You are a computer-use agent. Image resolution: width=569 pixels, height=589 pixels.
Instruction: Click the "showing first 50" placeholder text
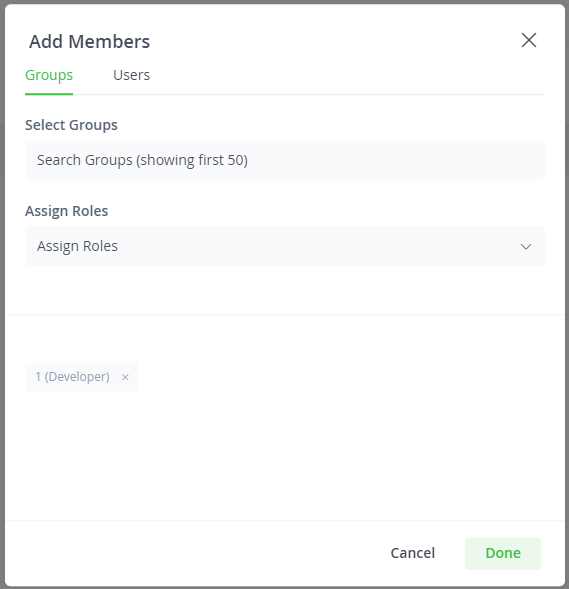click(x=192, y=160)
